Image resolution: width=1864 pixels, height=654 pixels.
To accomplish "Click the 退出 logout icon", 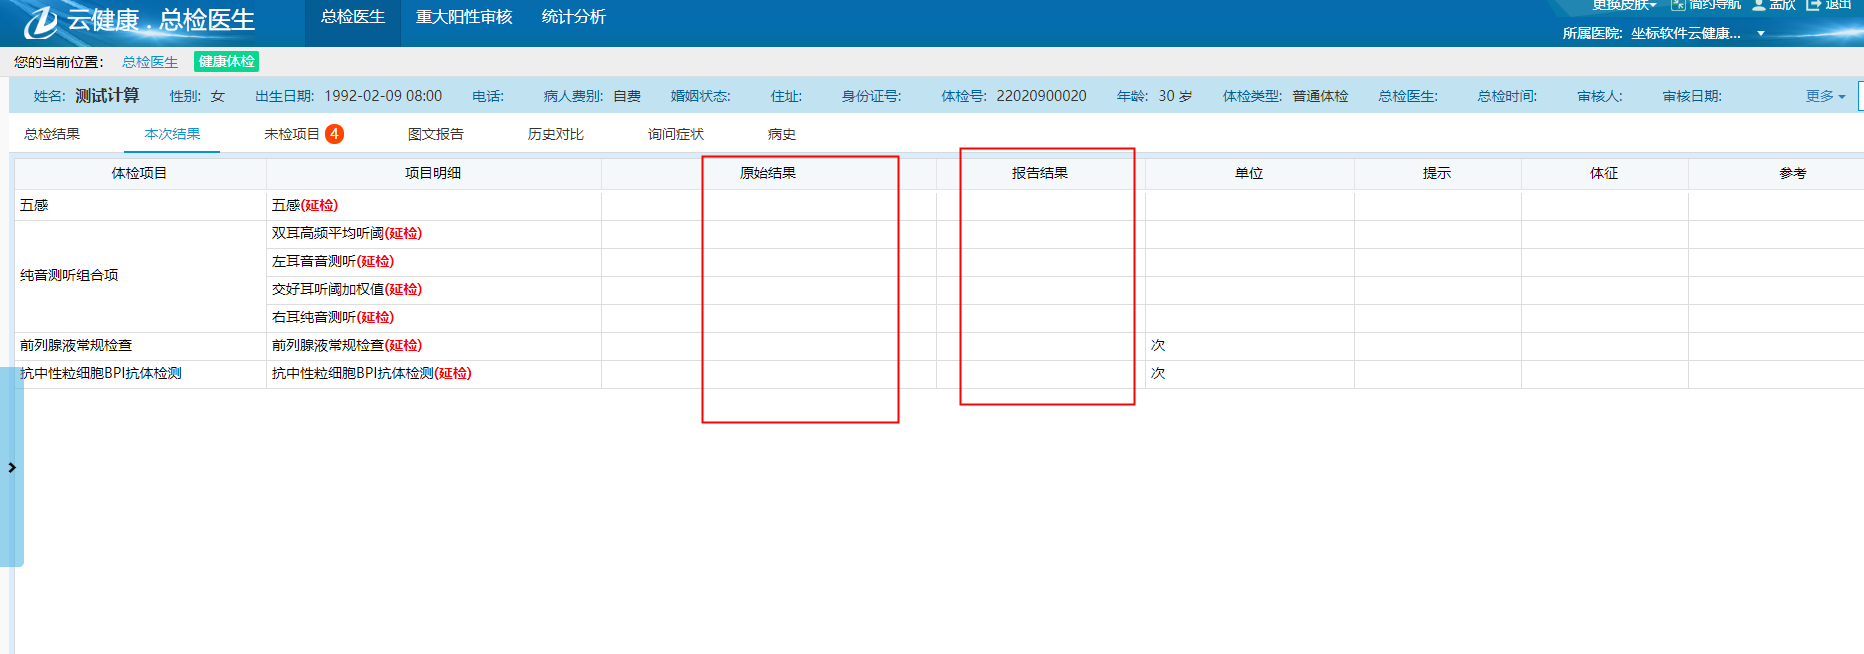I will pyautogui.click(x=1813, y=5).
